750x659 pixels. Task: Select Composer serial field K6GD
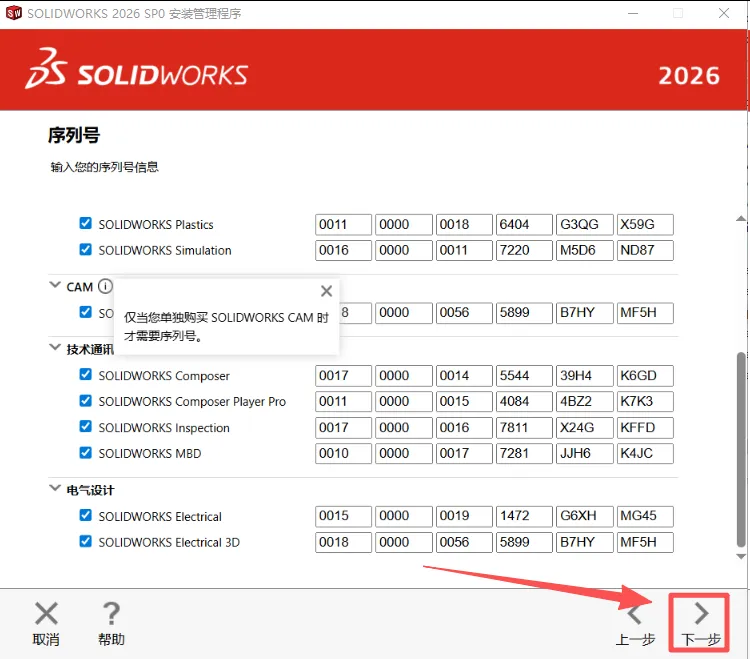pos(645,375)
